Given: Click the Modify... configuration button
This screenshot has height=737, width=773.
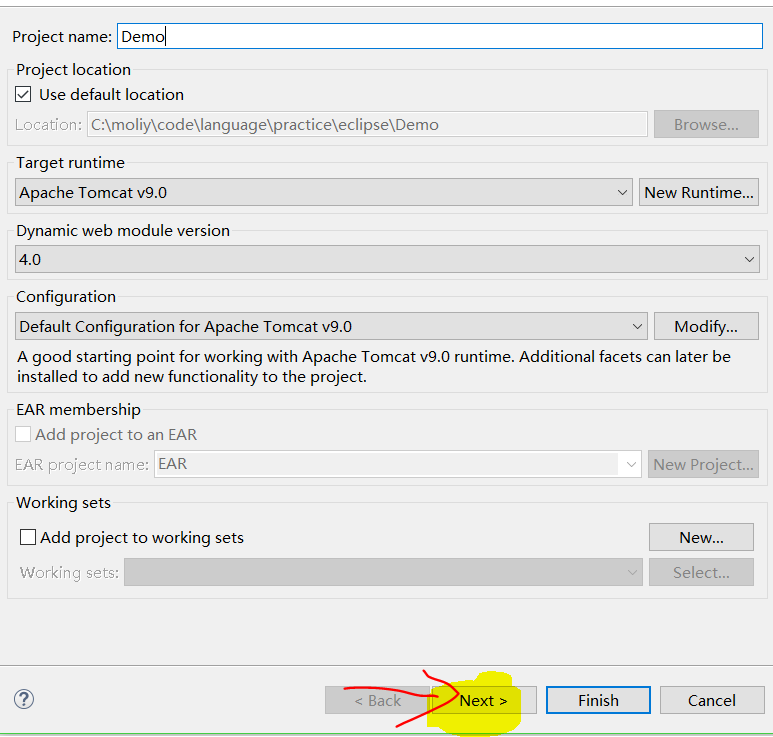Looking at the screenshot, I should point(706,326).
